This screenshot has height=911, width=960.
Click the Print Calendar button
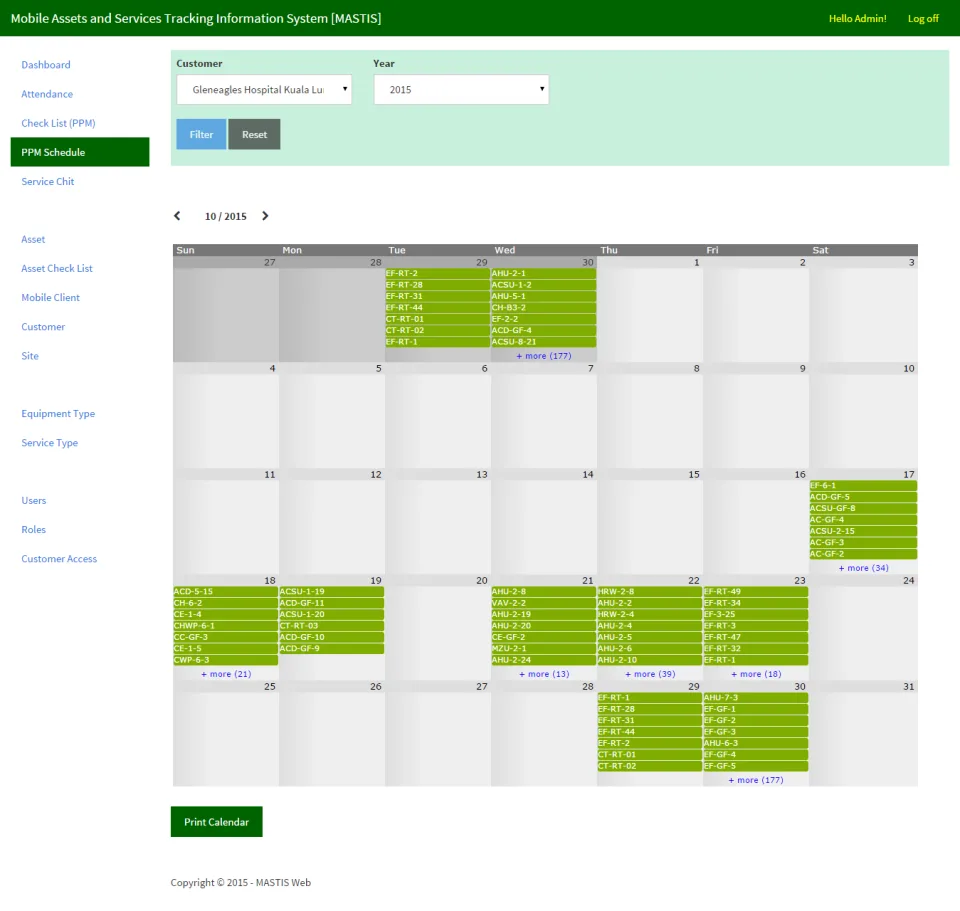tap(216, 822)
